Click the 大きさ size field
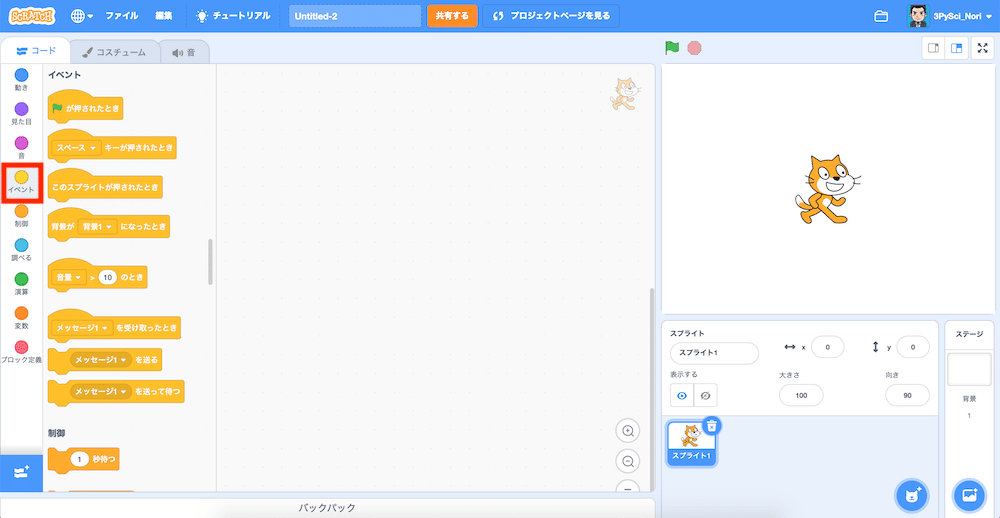The image size is (1000, 518). pos(801,396)
